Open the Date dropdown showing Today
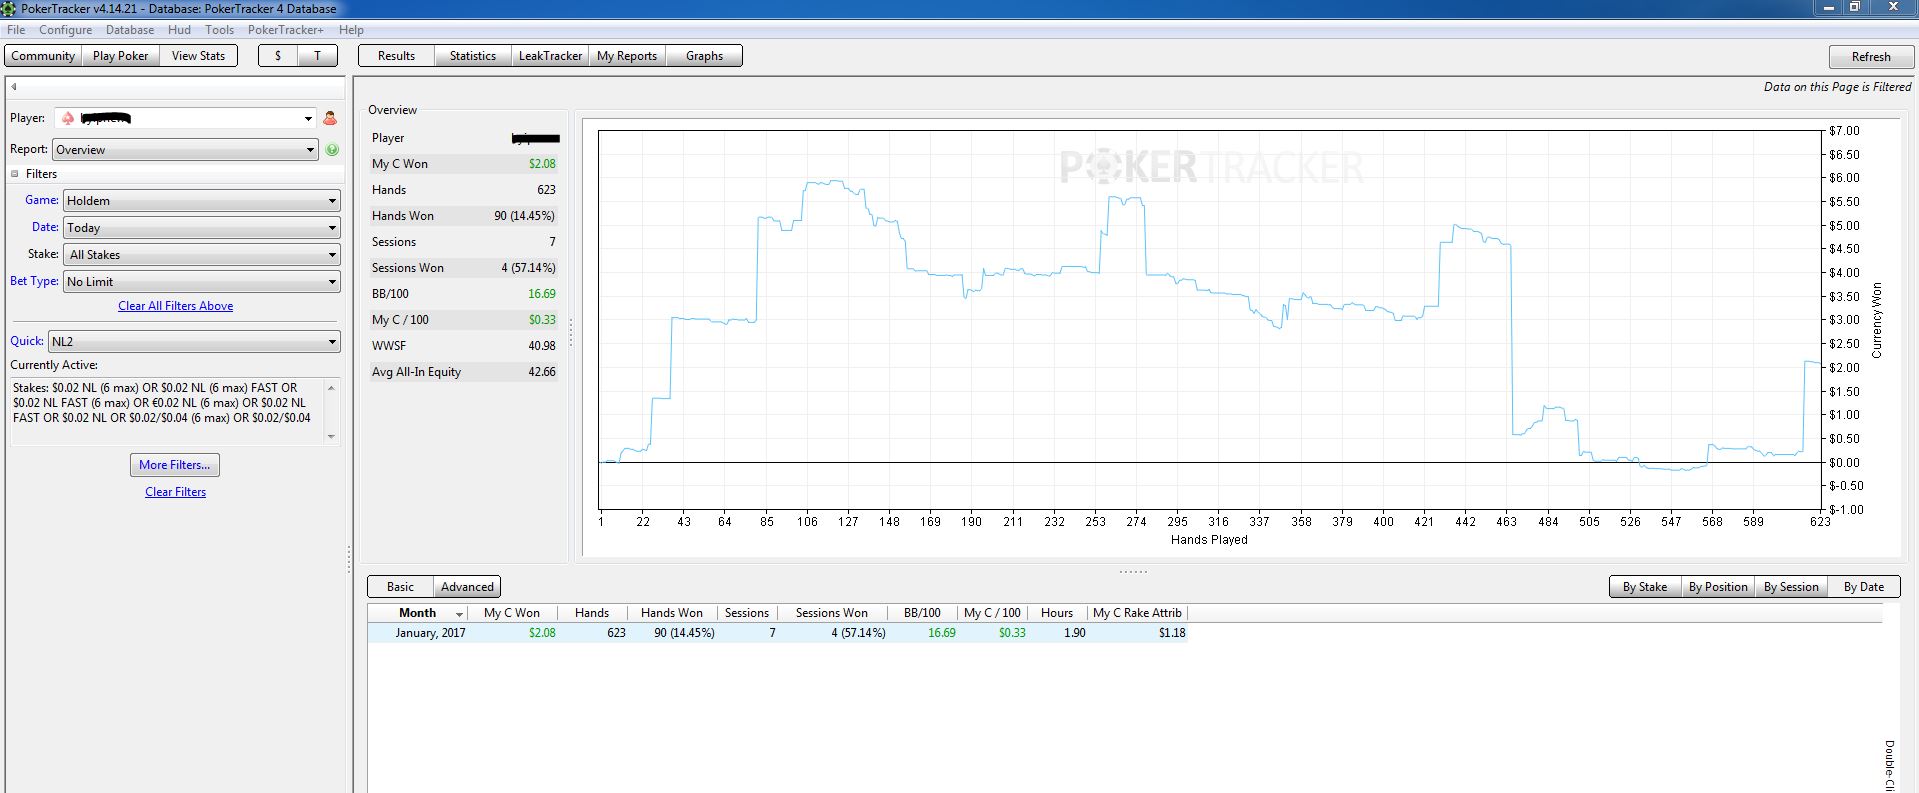 coord(202,228)
